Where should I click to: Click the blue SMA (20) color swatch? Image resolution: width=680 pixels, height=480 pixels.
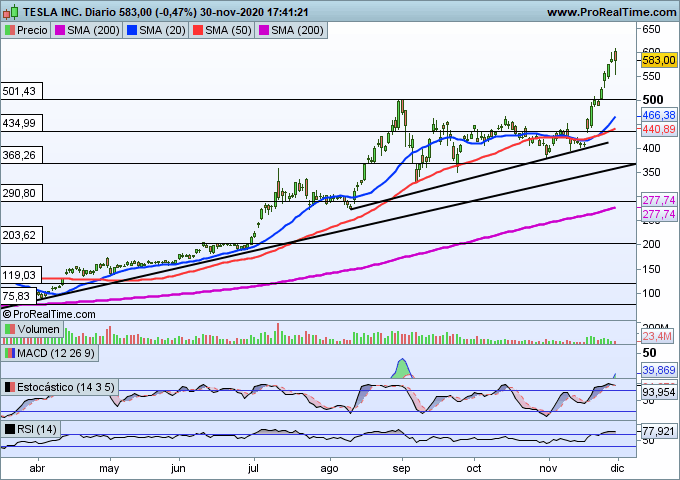[x=132, y=30]
